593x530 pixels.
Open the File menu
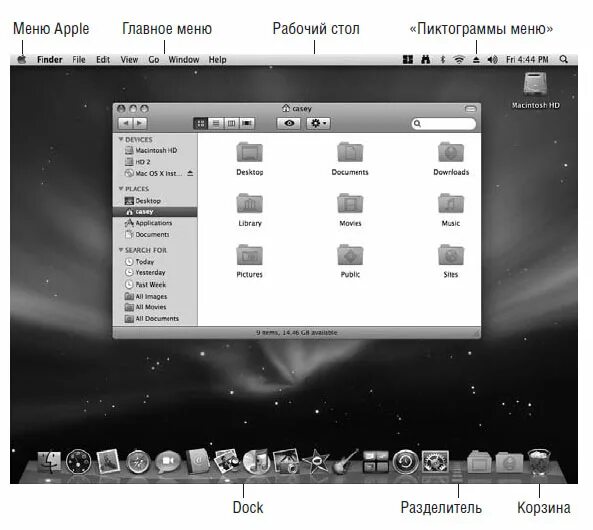pyautogui.click(x=79, y=60)
